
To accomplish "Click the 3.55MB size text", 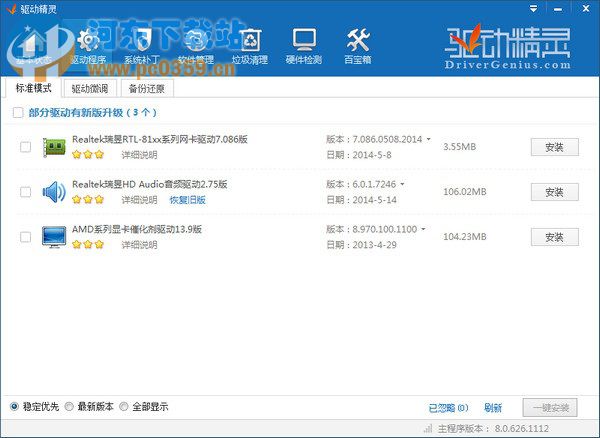I will [x=460, y=147].
